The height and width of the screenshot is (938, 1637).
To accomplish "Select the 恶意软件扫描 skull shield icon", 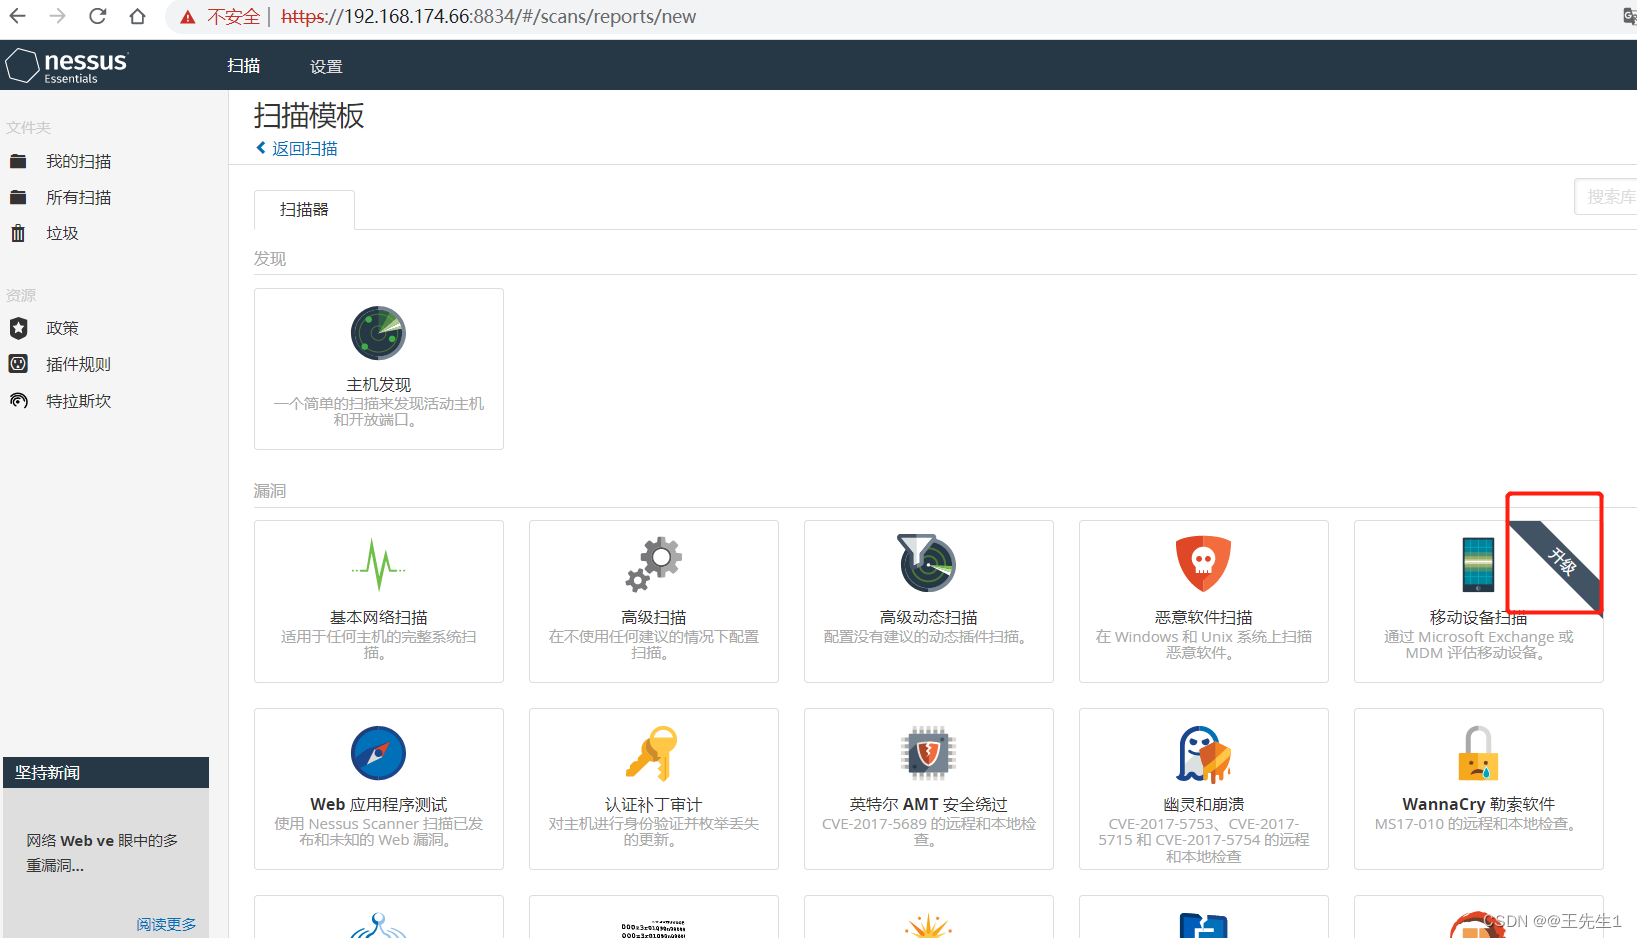I will tap(1203, 564).
